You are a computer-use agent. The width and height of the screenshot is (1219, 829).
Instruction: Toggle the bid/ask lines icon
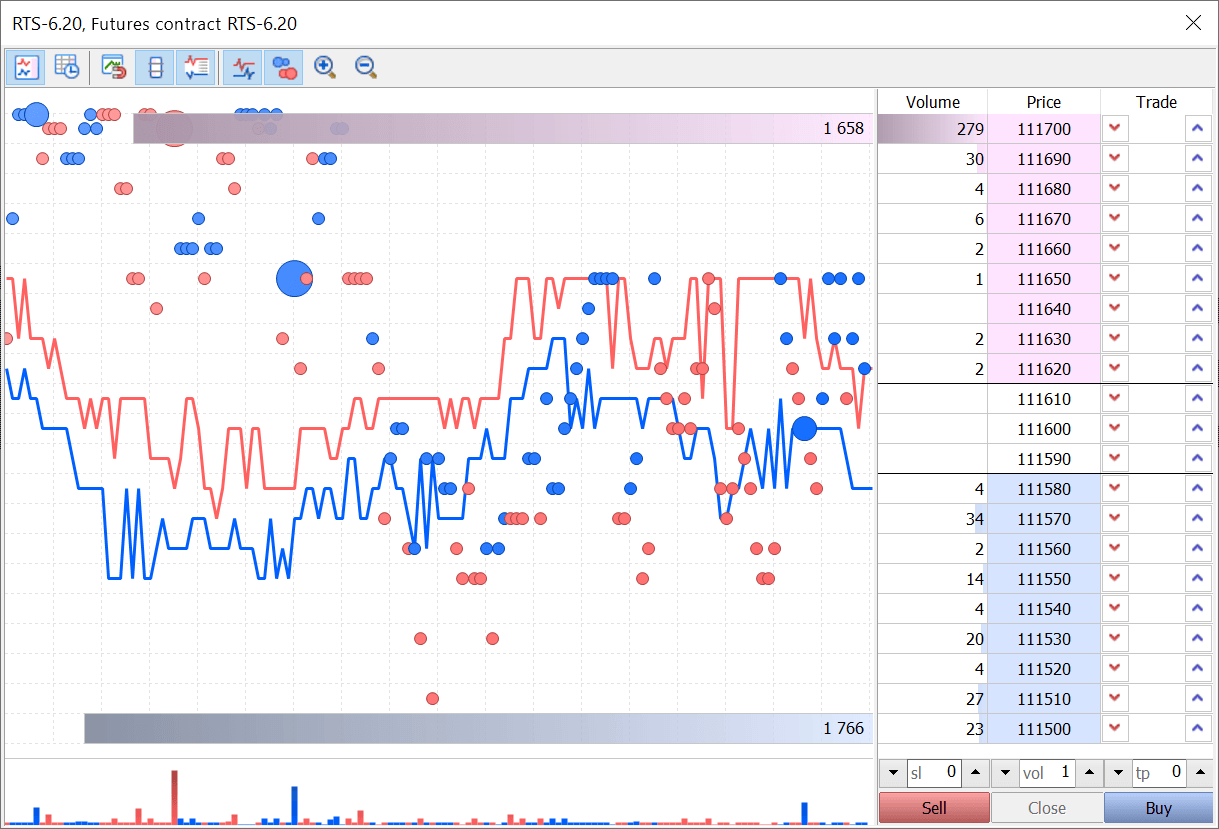[x=243, y=67]
